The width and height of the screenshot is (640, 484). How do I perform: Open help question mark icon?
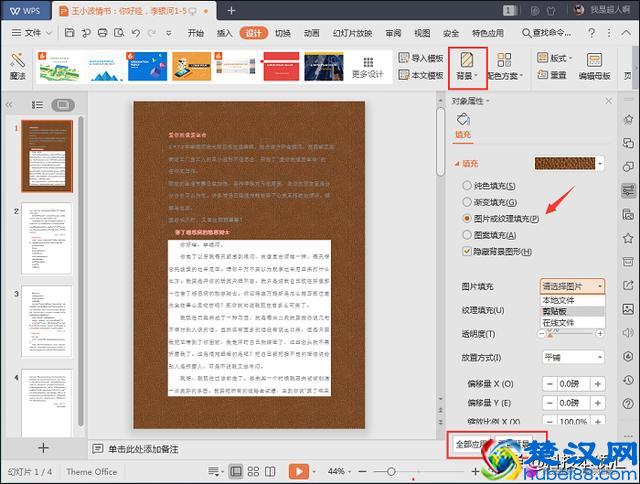tap(591, 33)
